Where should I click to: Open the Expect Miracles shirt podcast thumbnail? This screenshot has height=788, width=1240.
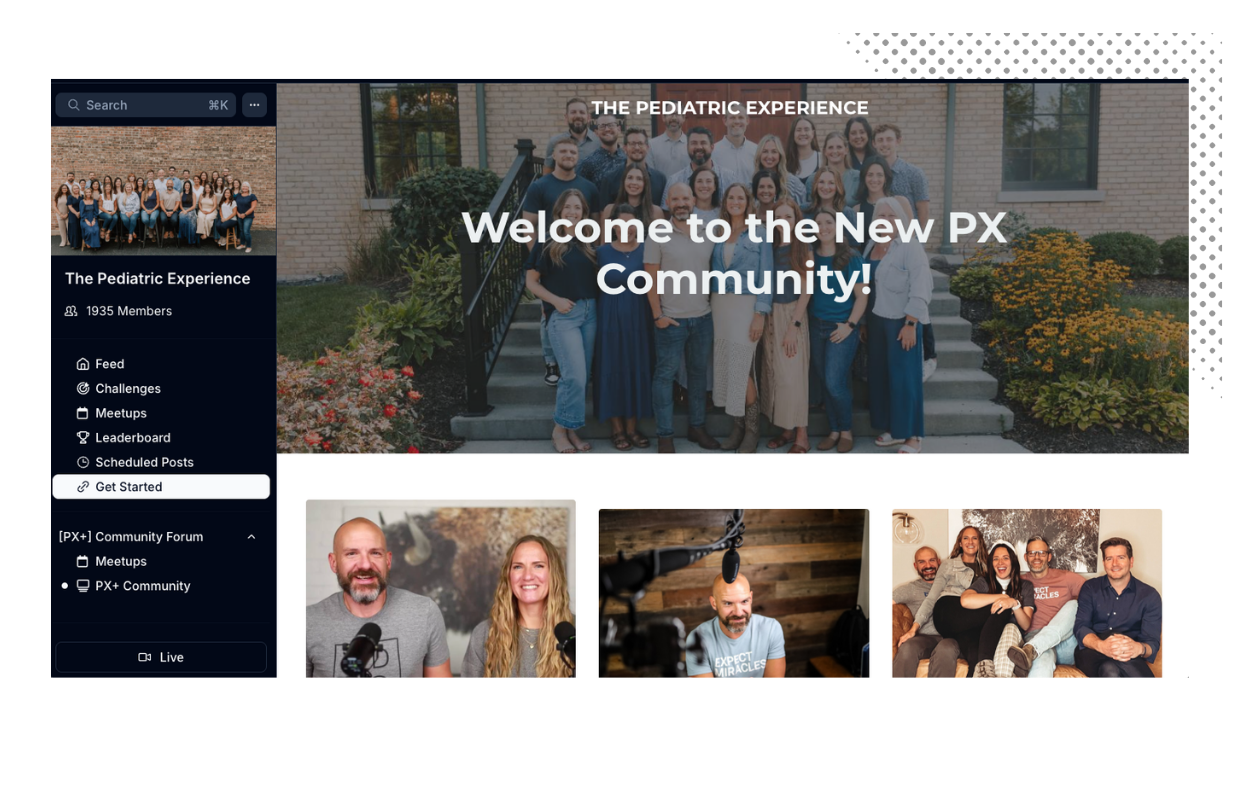[734, 593]
